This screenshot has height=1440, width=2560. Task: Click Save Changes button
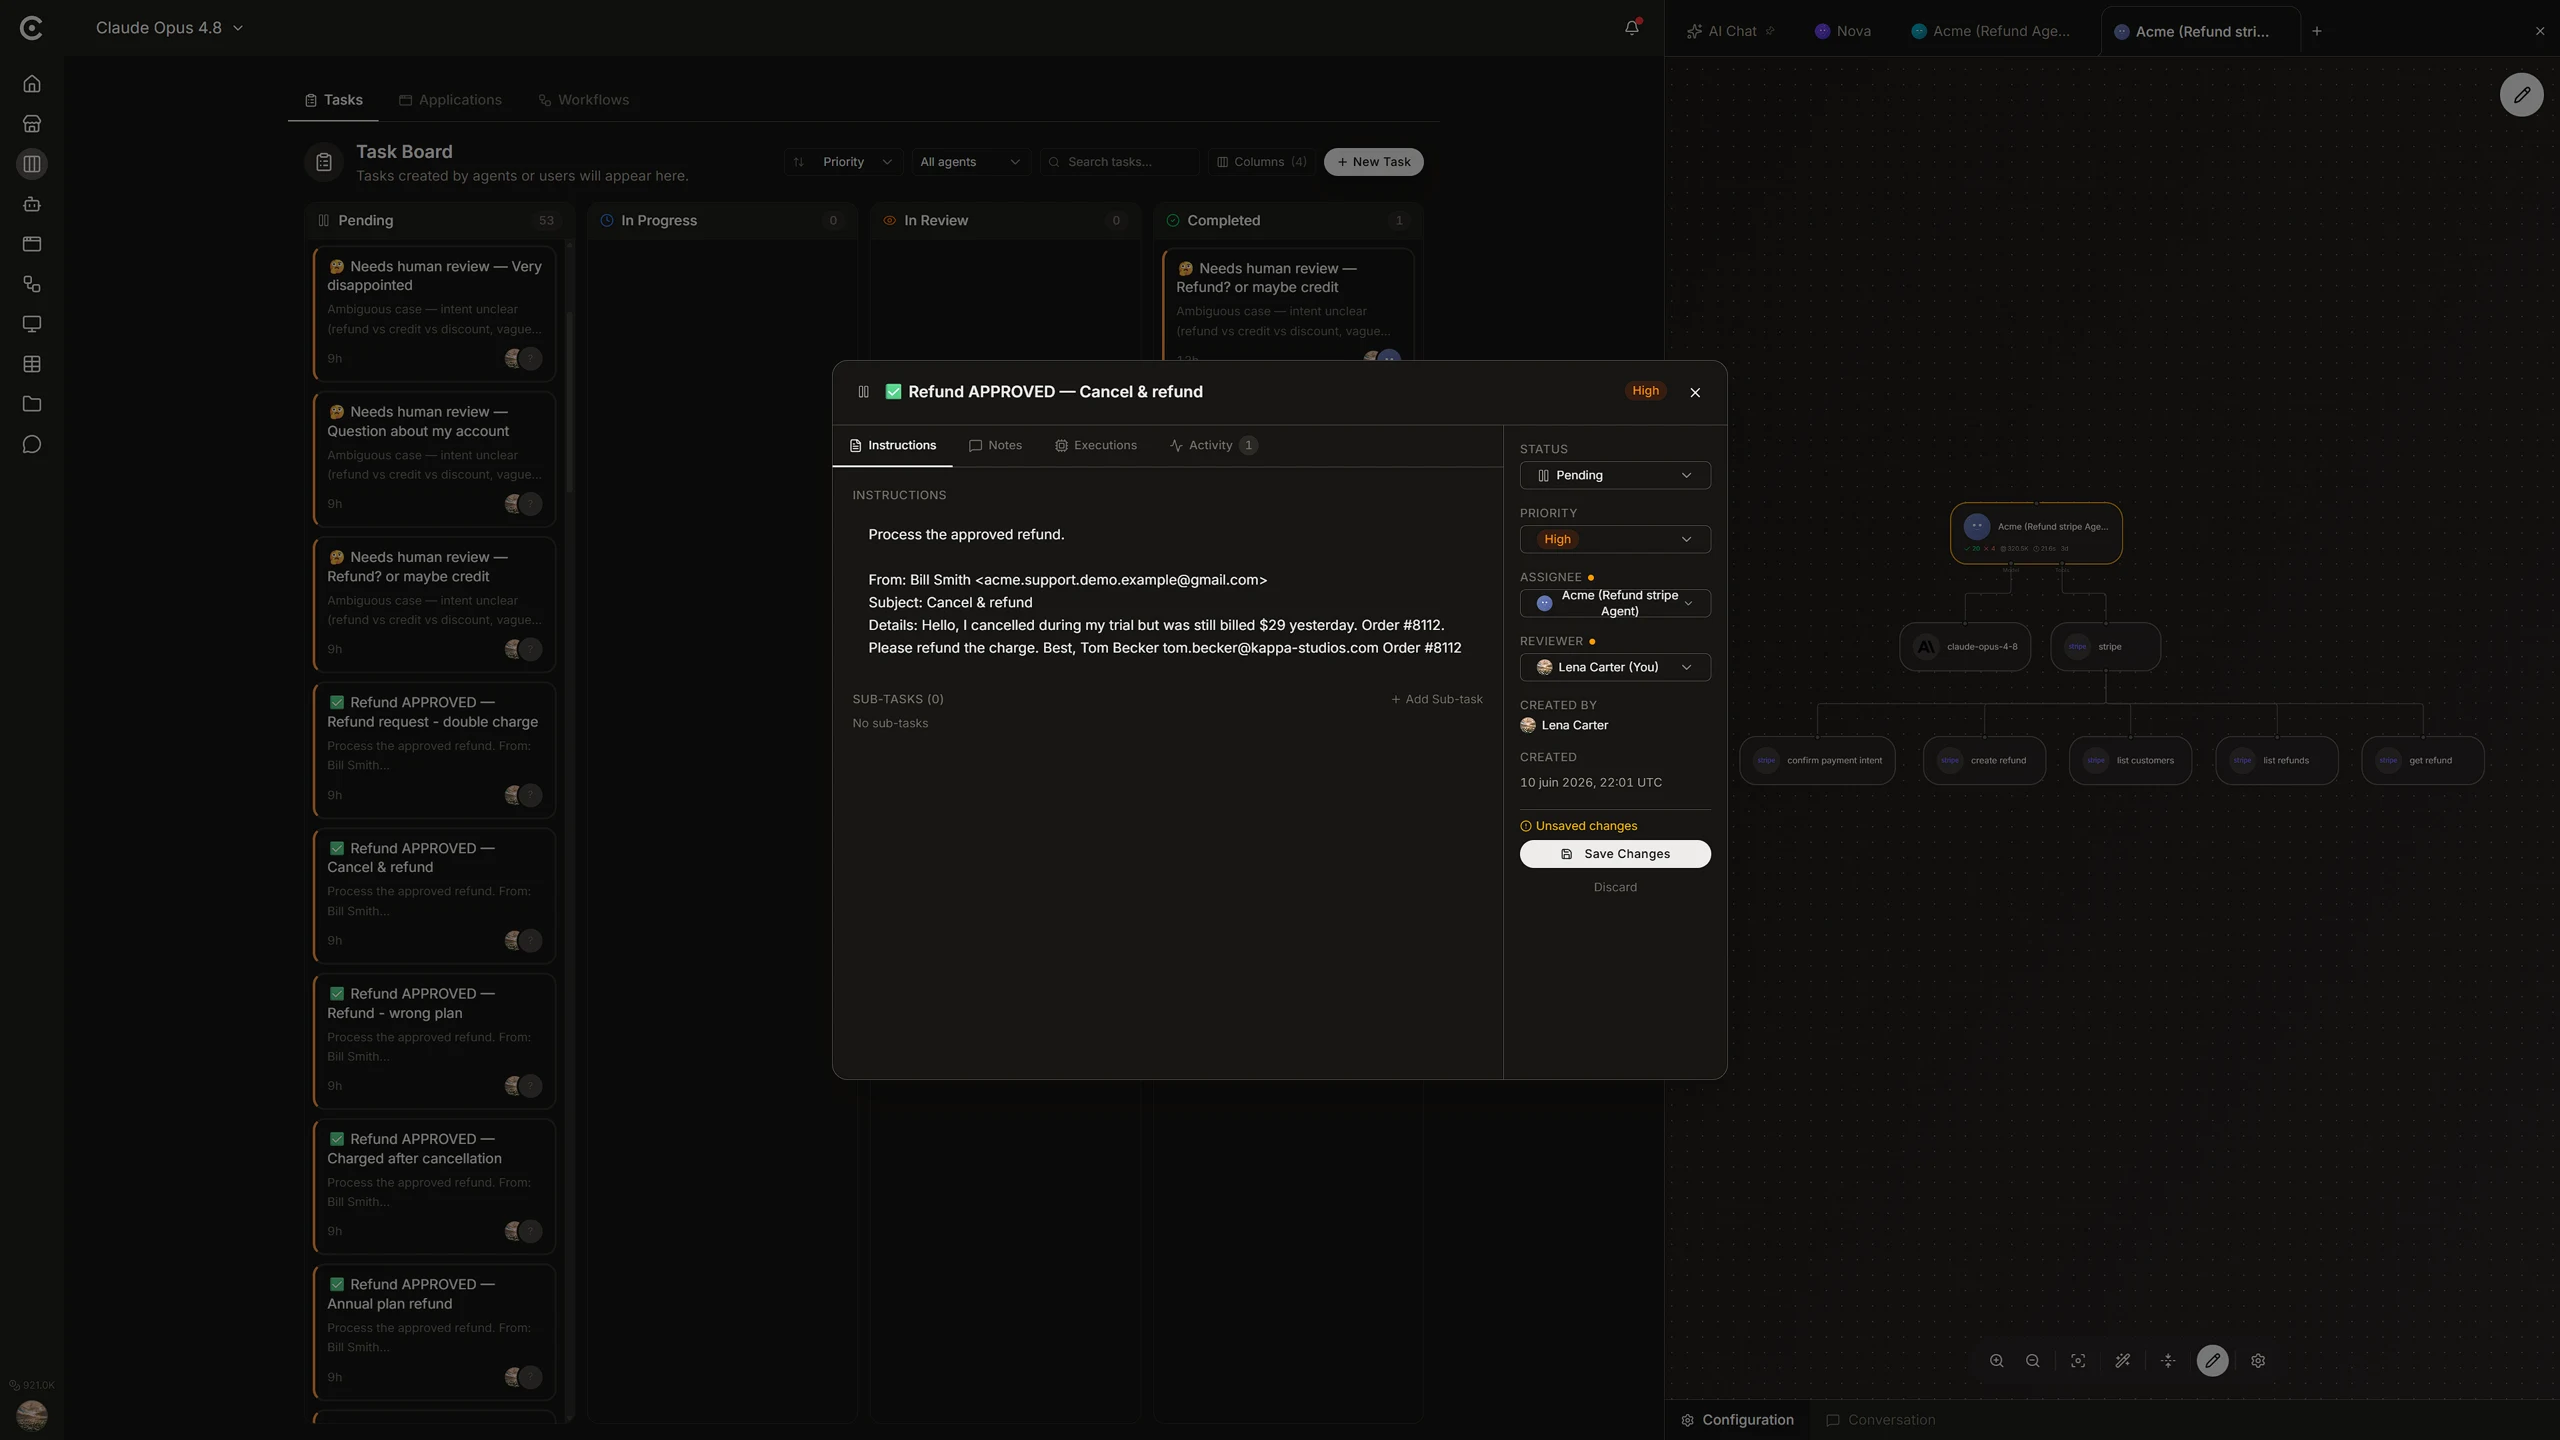click(1615, 854)
